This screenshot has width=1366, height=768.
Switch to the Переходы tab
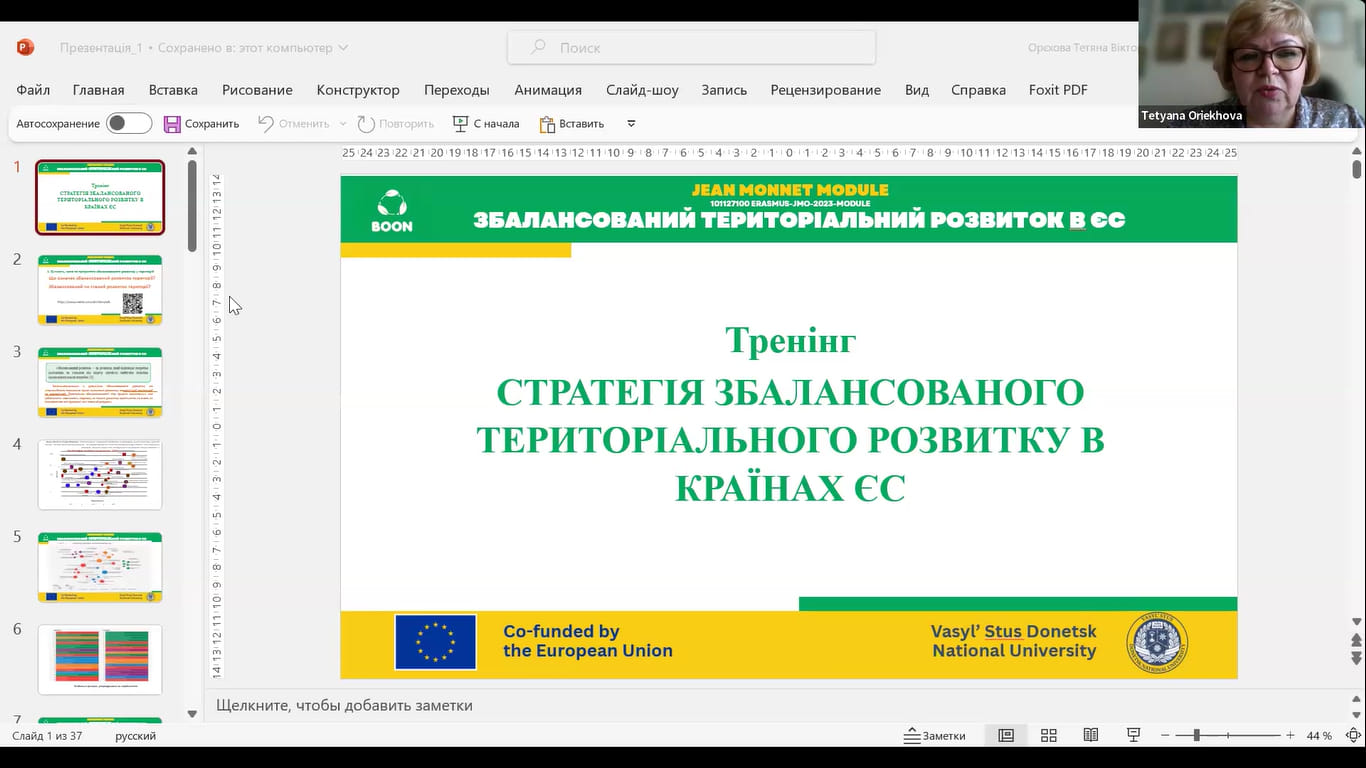pyautogui.click(x=457, y=90)
